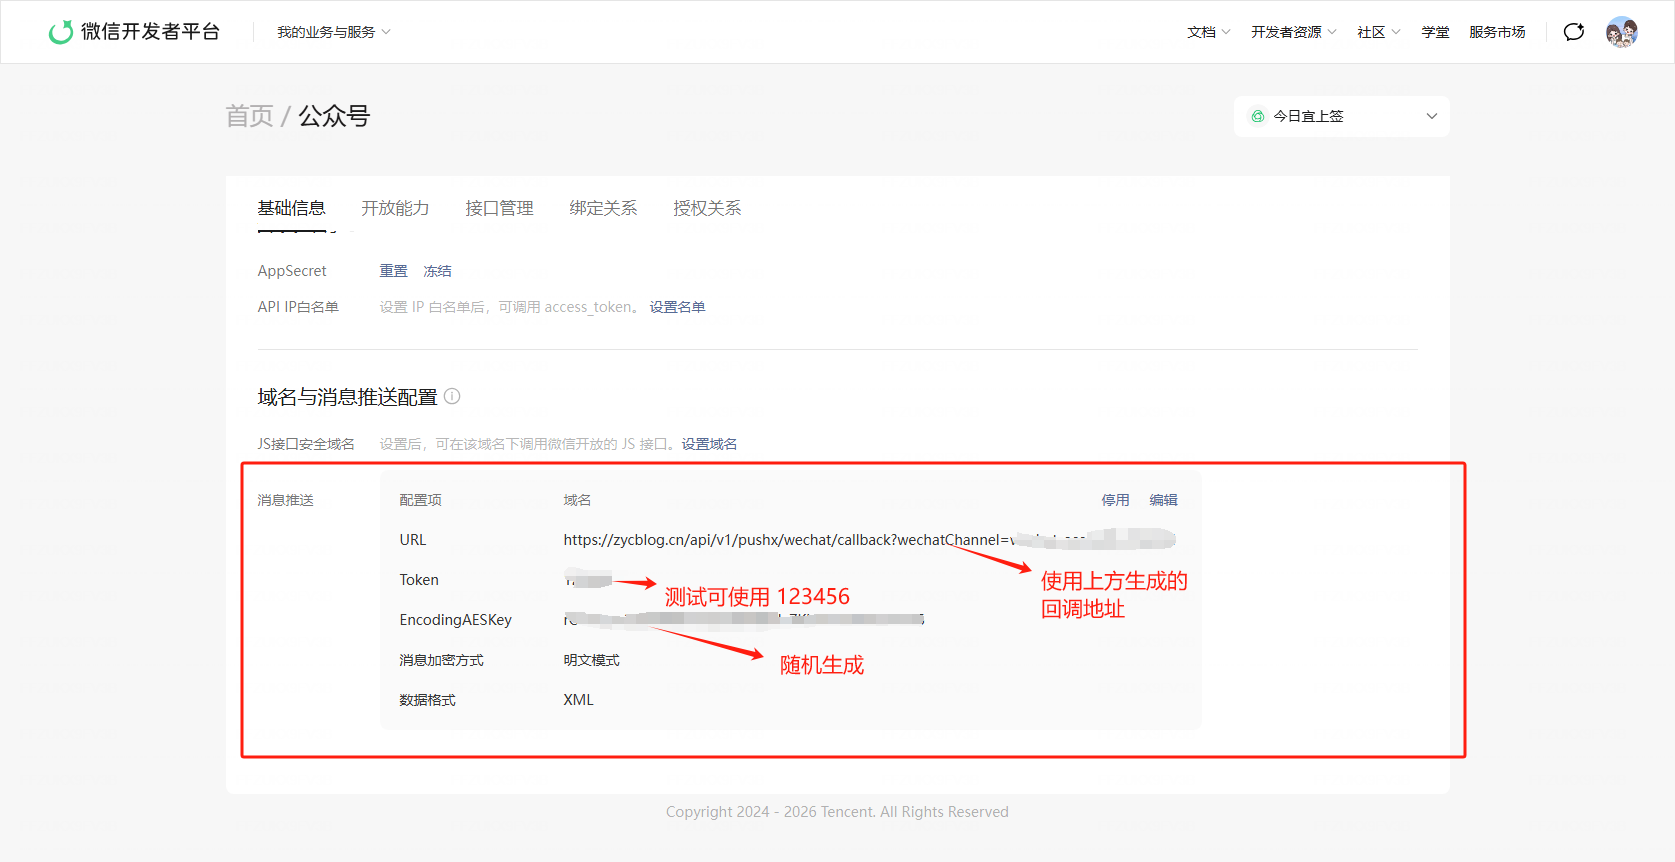Click the 域名 column header
This screenshot has height=862, width=1675.
(577, 500)
